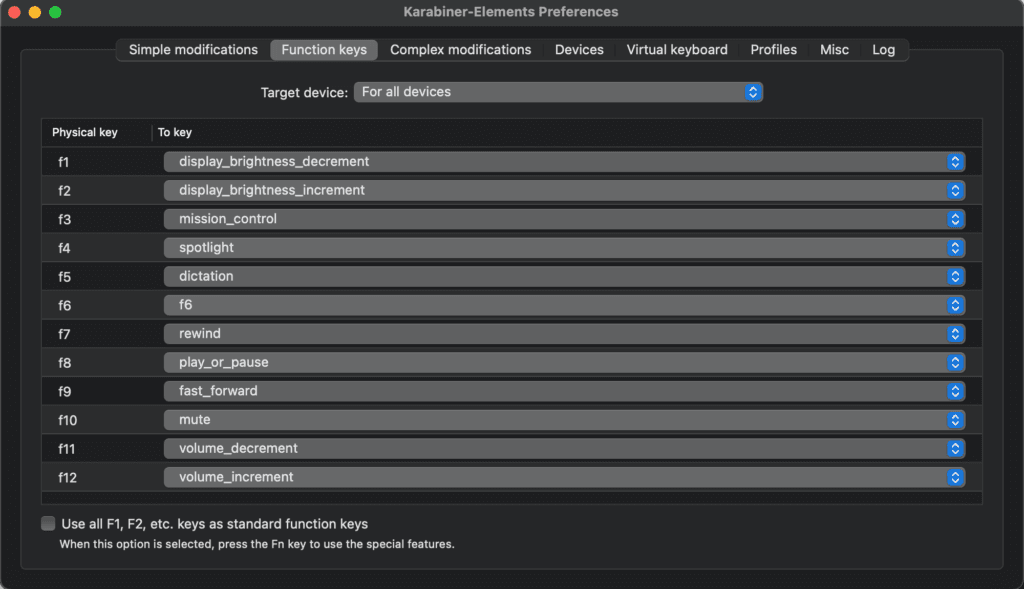Open the f1 display_brightness_decrement dropdown

click(x=564, y=161)
